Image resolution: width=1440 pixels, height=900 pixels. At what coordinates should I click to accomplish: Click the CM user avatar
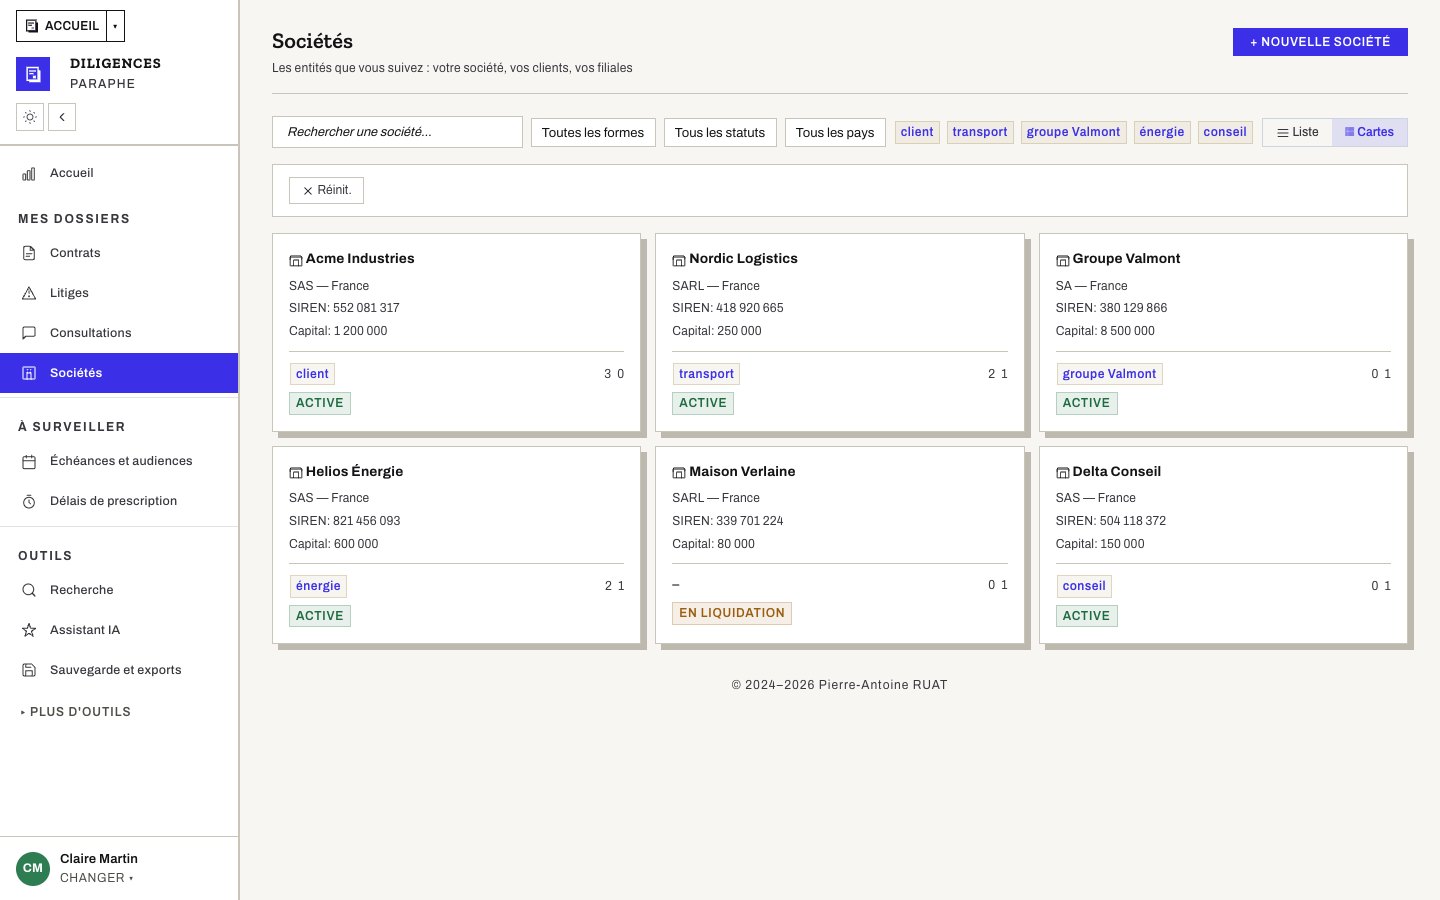tap(33, 868)
